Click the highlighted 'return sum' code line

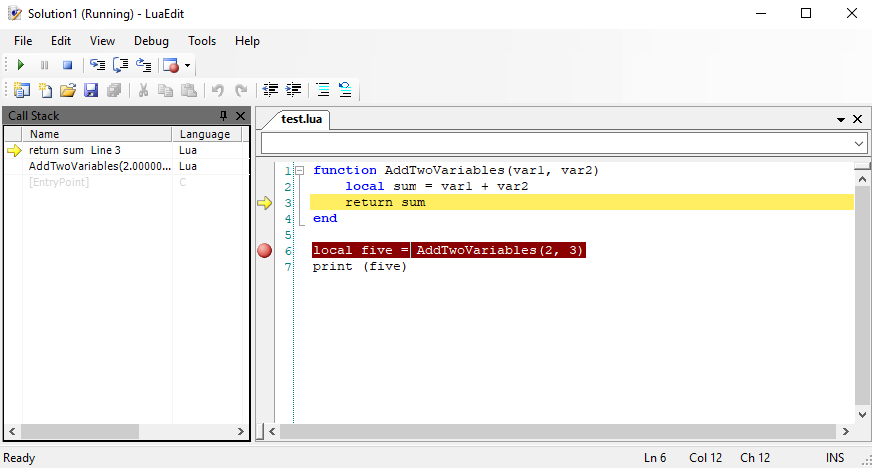(x=582, y=202)
